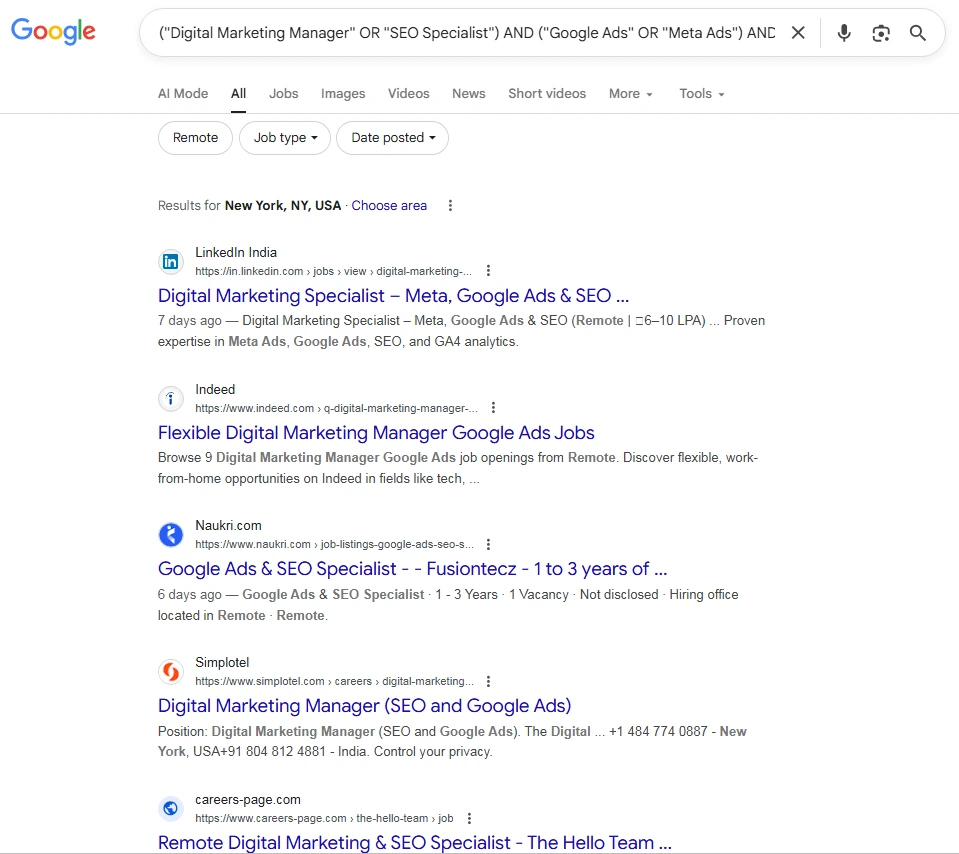
Task: Click the careers-page.com favicon
Action: point(170,808)
